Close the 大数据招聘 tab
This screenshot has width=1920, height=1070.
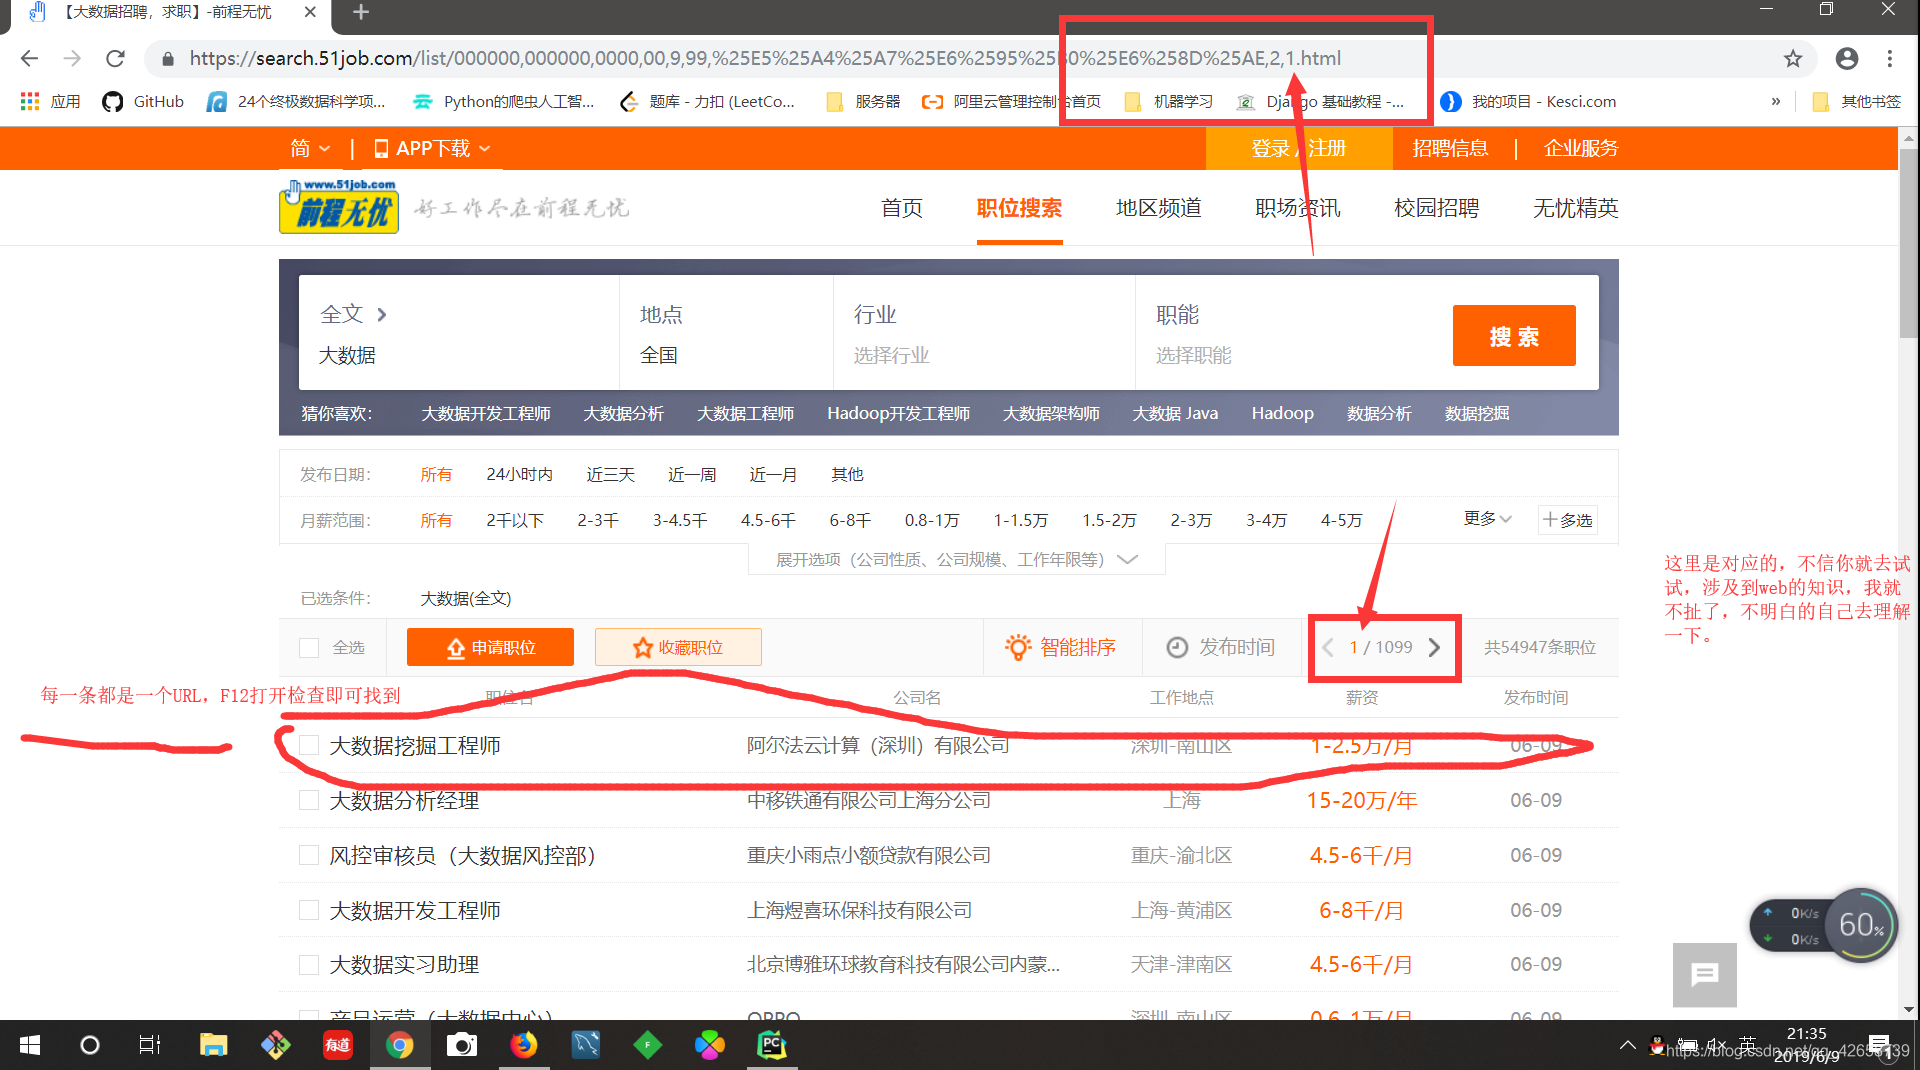point(310,12)
